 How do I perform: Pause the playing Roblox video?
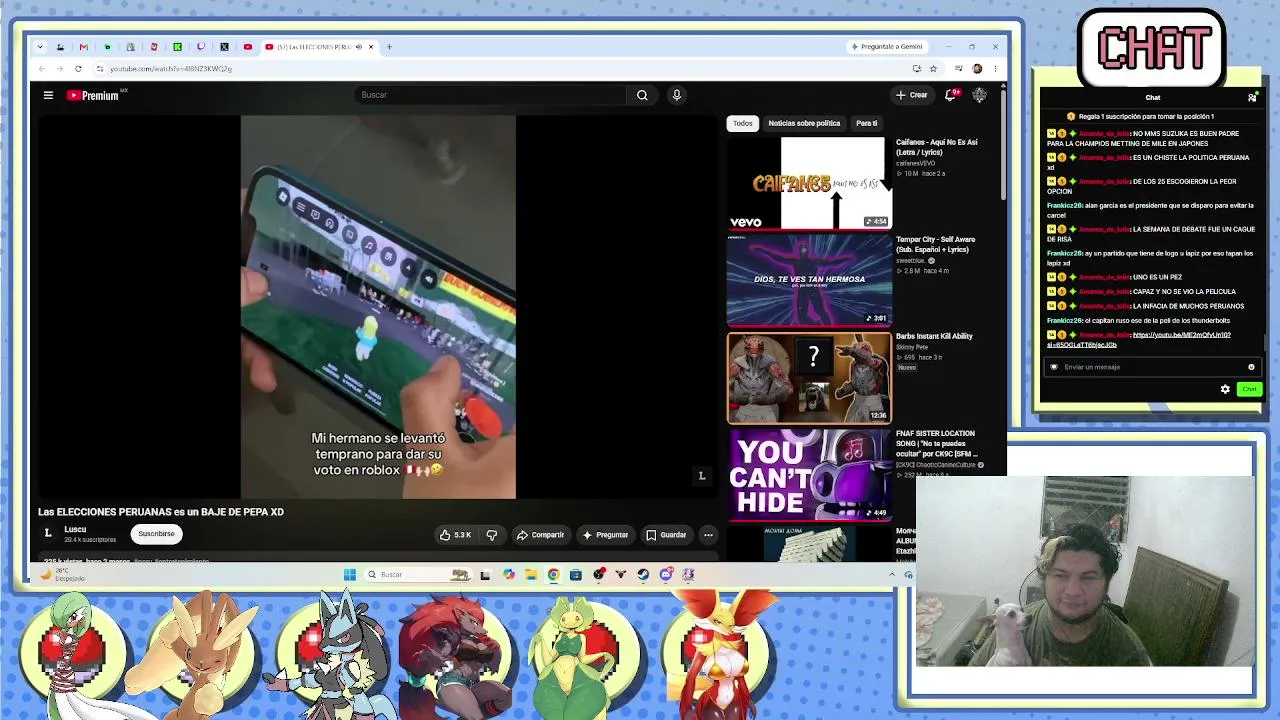click(x=378, y=306)
